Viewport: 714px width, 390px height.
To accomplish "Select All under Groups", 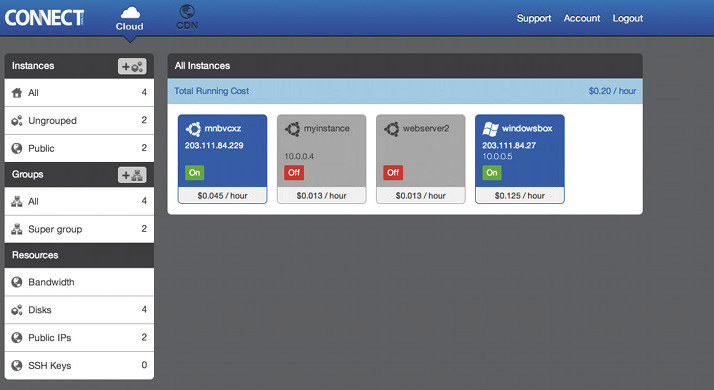I will tap(79, 201).
